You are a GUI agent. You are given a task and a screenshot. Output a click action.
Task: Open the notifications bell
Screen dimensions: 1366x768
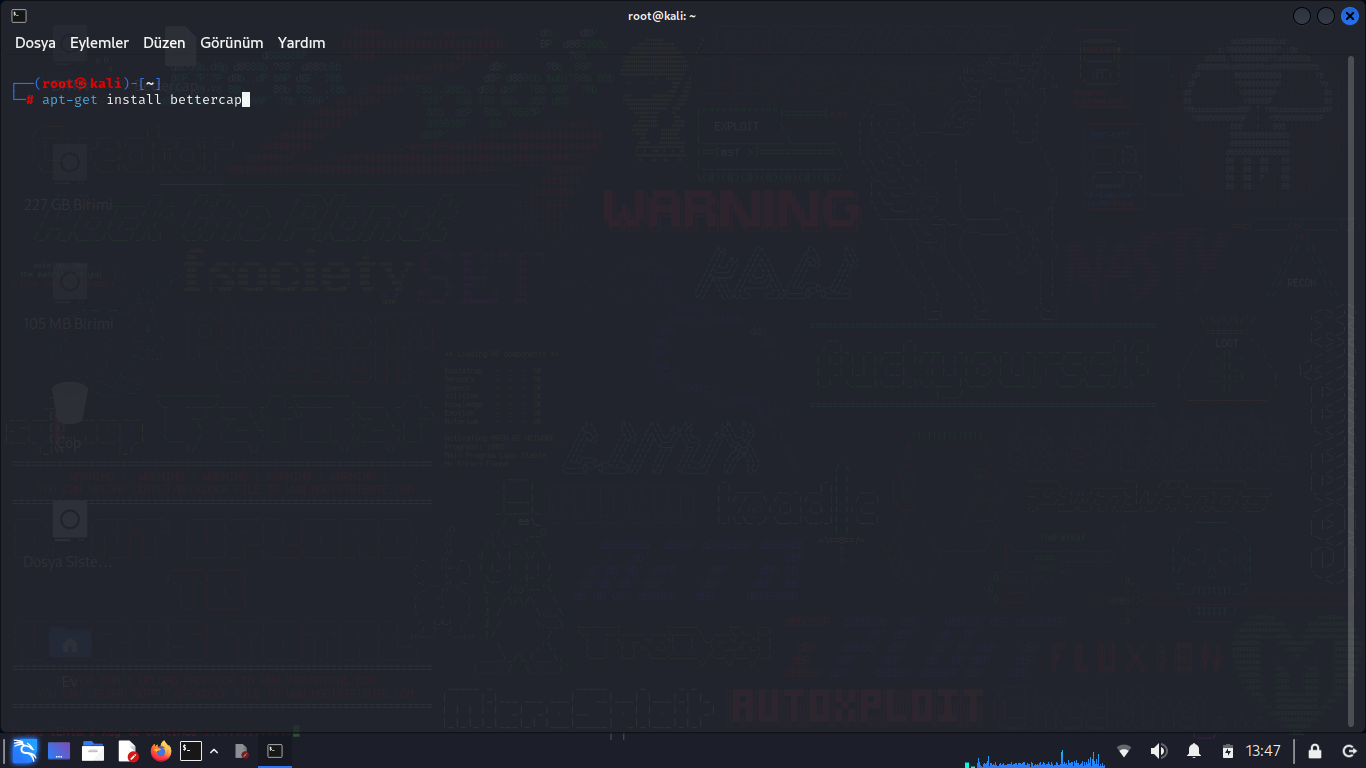click(1194, 750)
